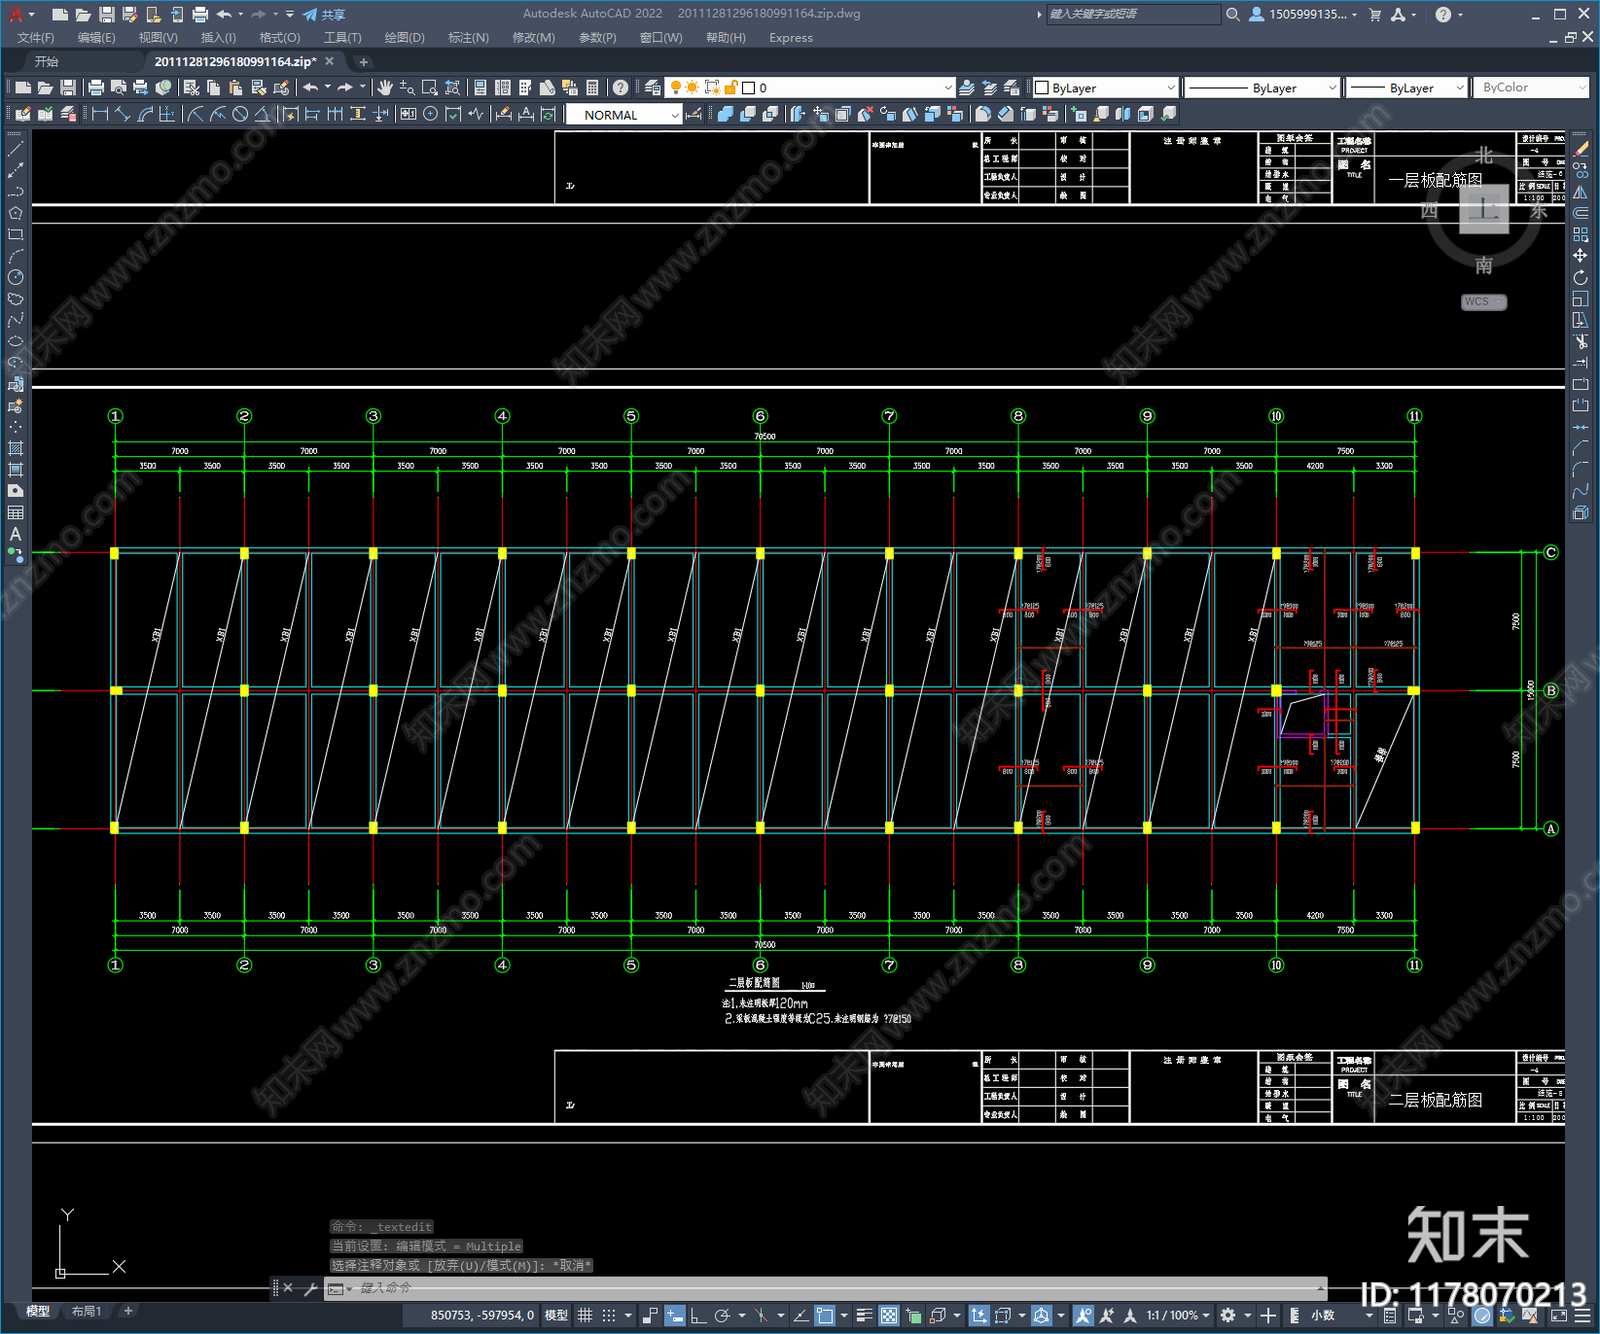Image resolution: width=1600 pixels, height=1334 pixels.
Task: Toggle snap mode in status bar
Action: [608, 1315]
